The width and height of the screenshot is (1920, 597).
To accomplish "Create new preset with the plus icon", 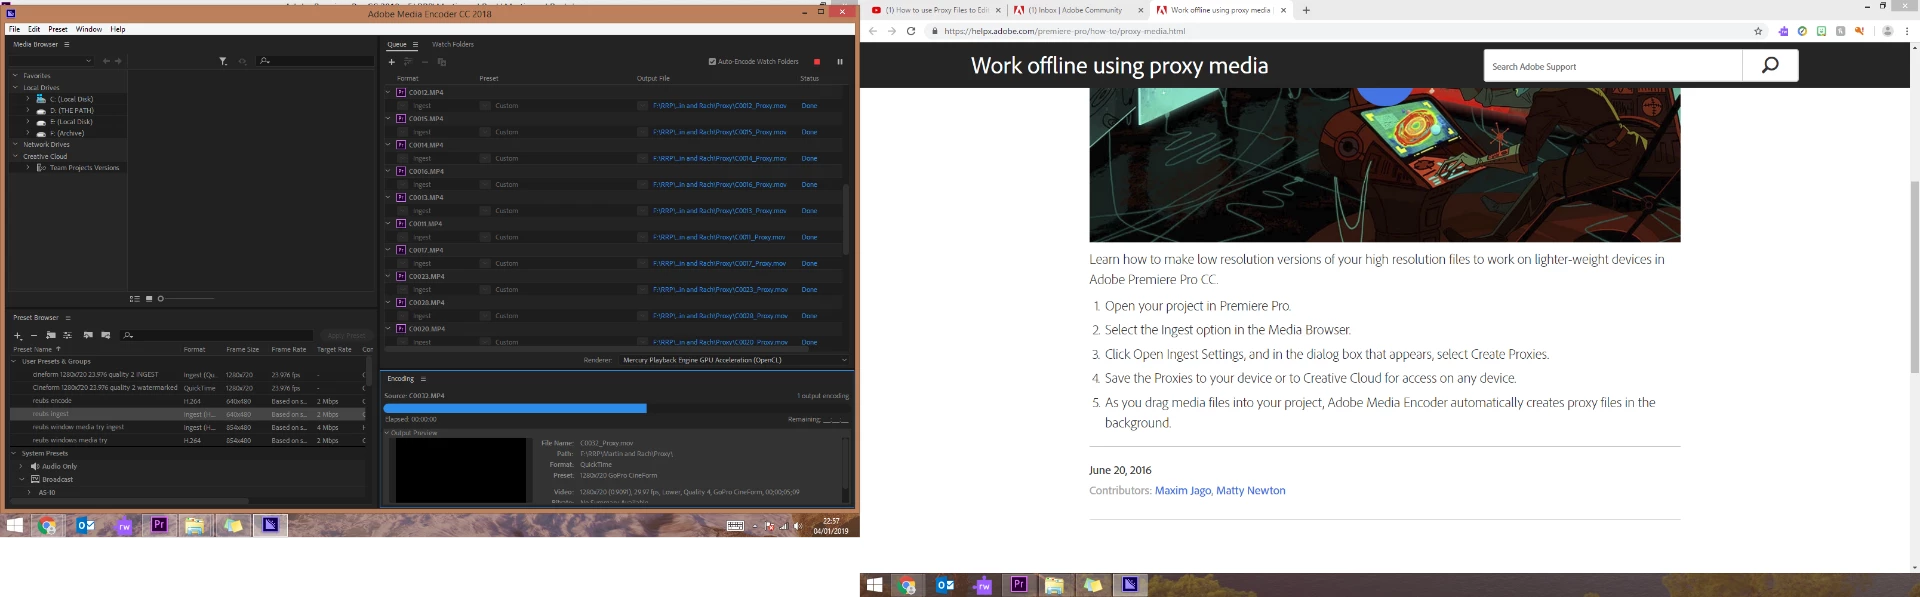I will [17, 335].
